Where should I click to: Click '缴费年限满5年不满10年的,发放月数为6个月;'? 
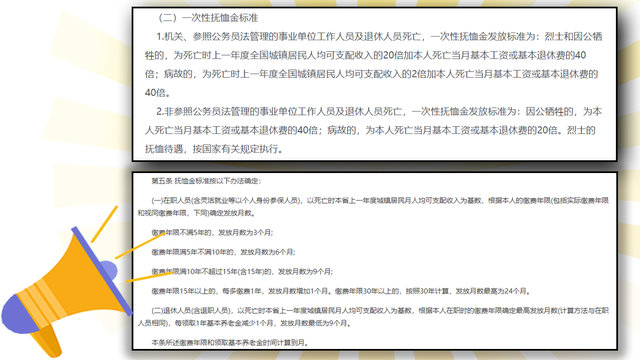click(x=223, y=252)
